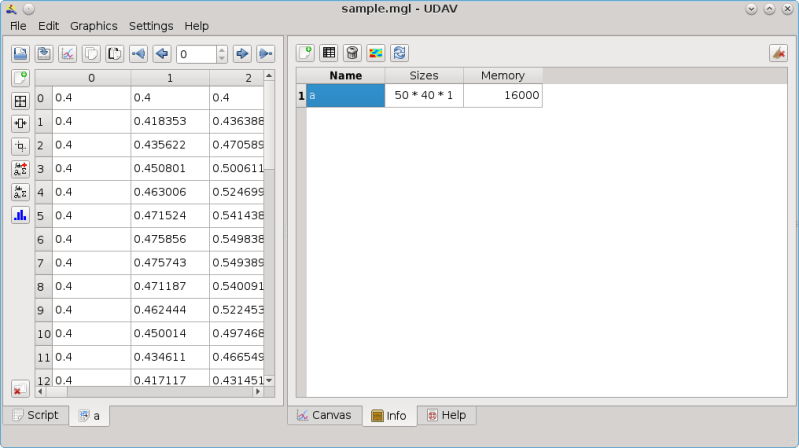Click the '50 * 40 * 1' sizes cell

424,95
